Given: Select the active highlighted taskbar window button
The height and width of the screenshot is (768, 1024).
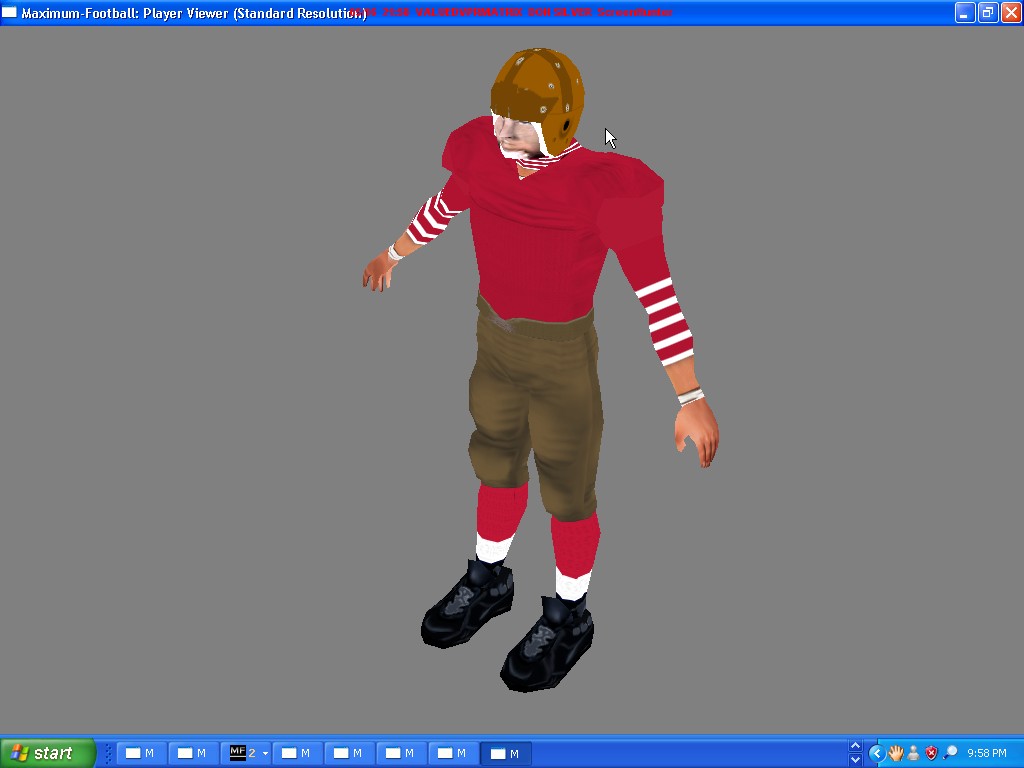Looking at the screenshot, I should [505, 753].
